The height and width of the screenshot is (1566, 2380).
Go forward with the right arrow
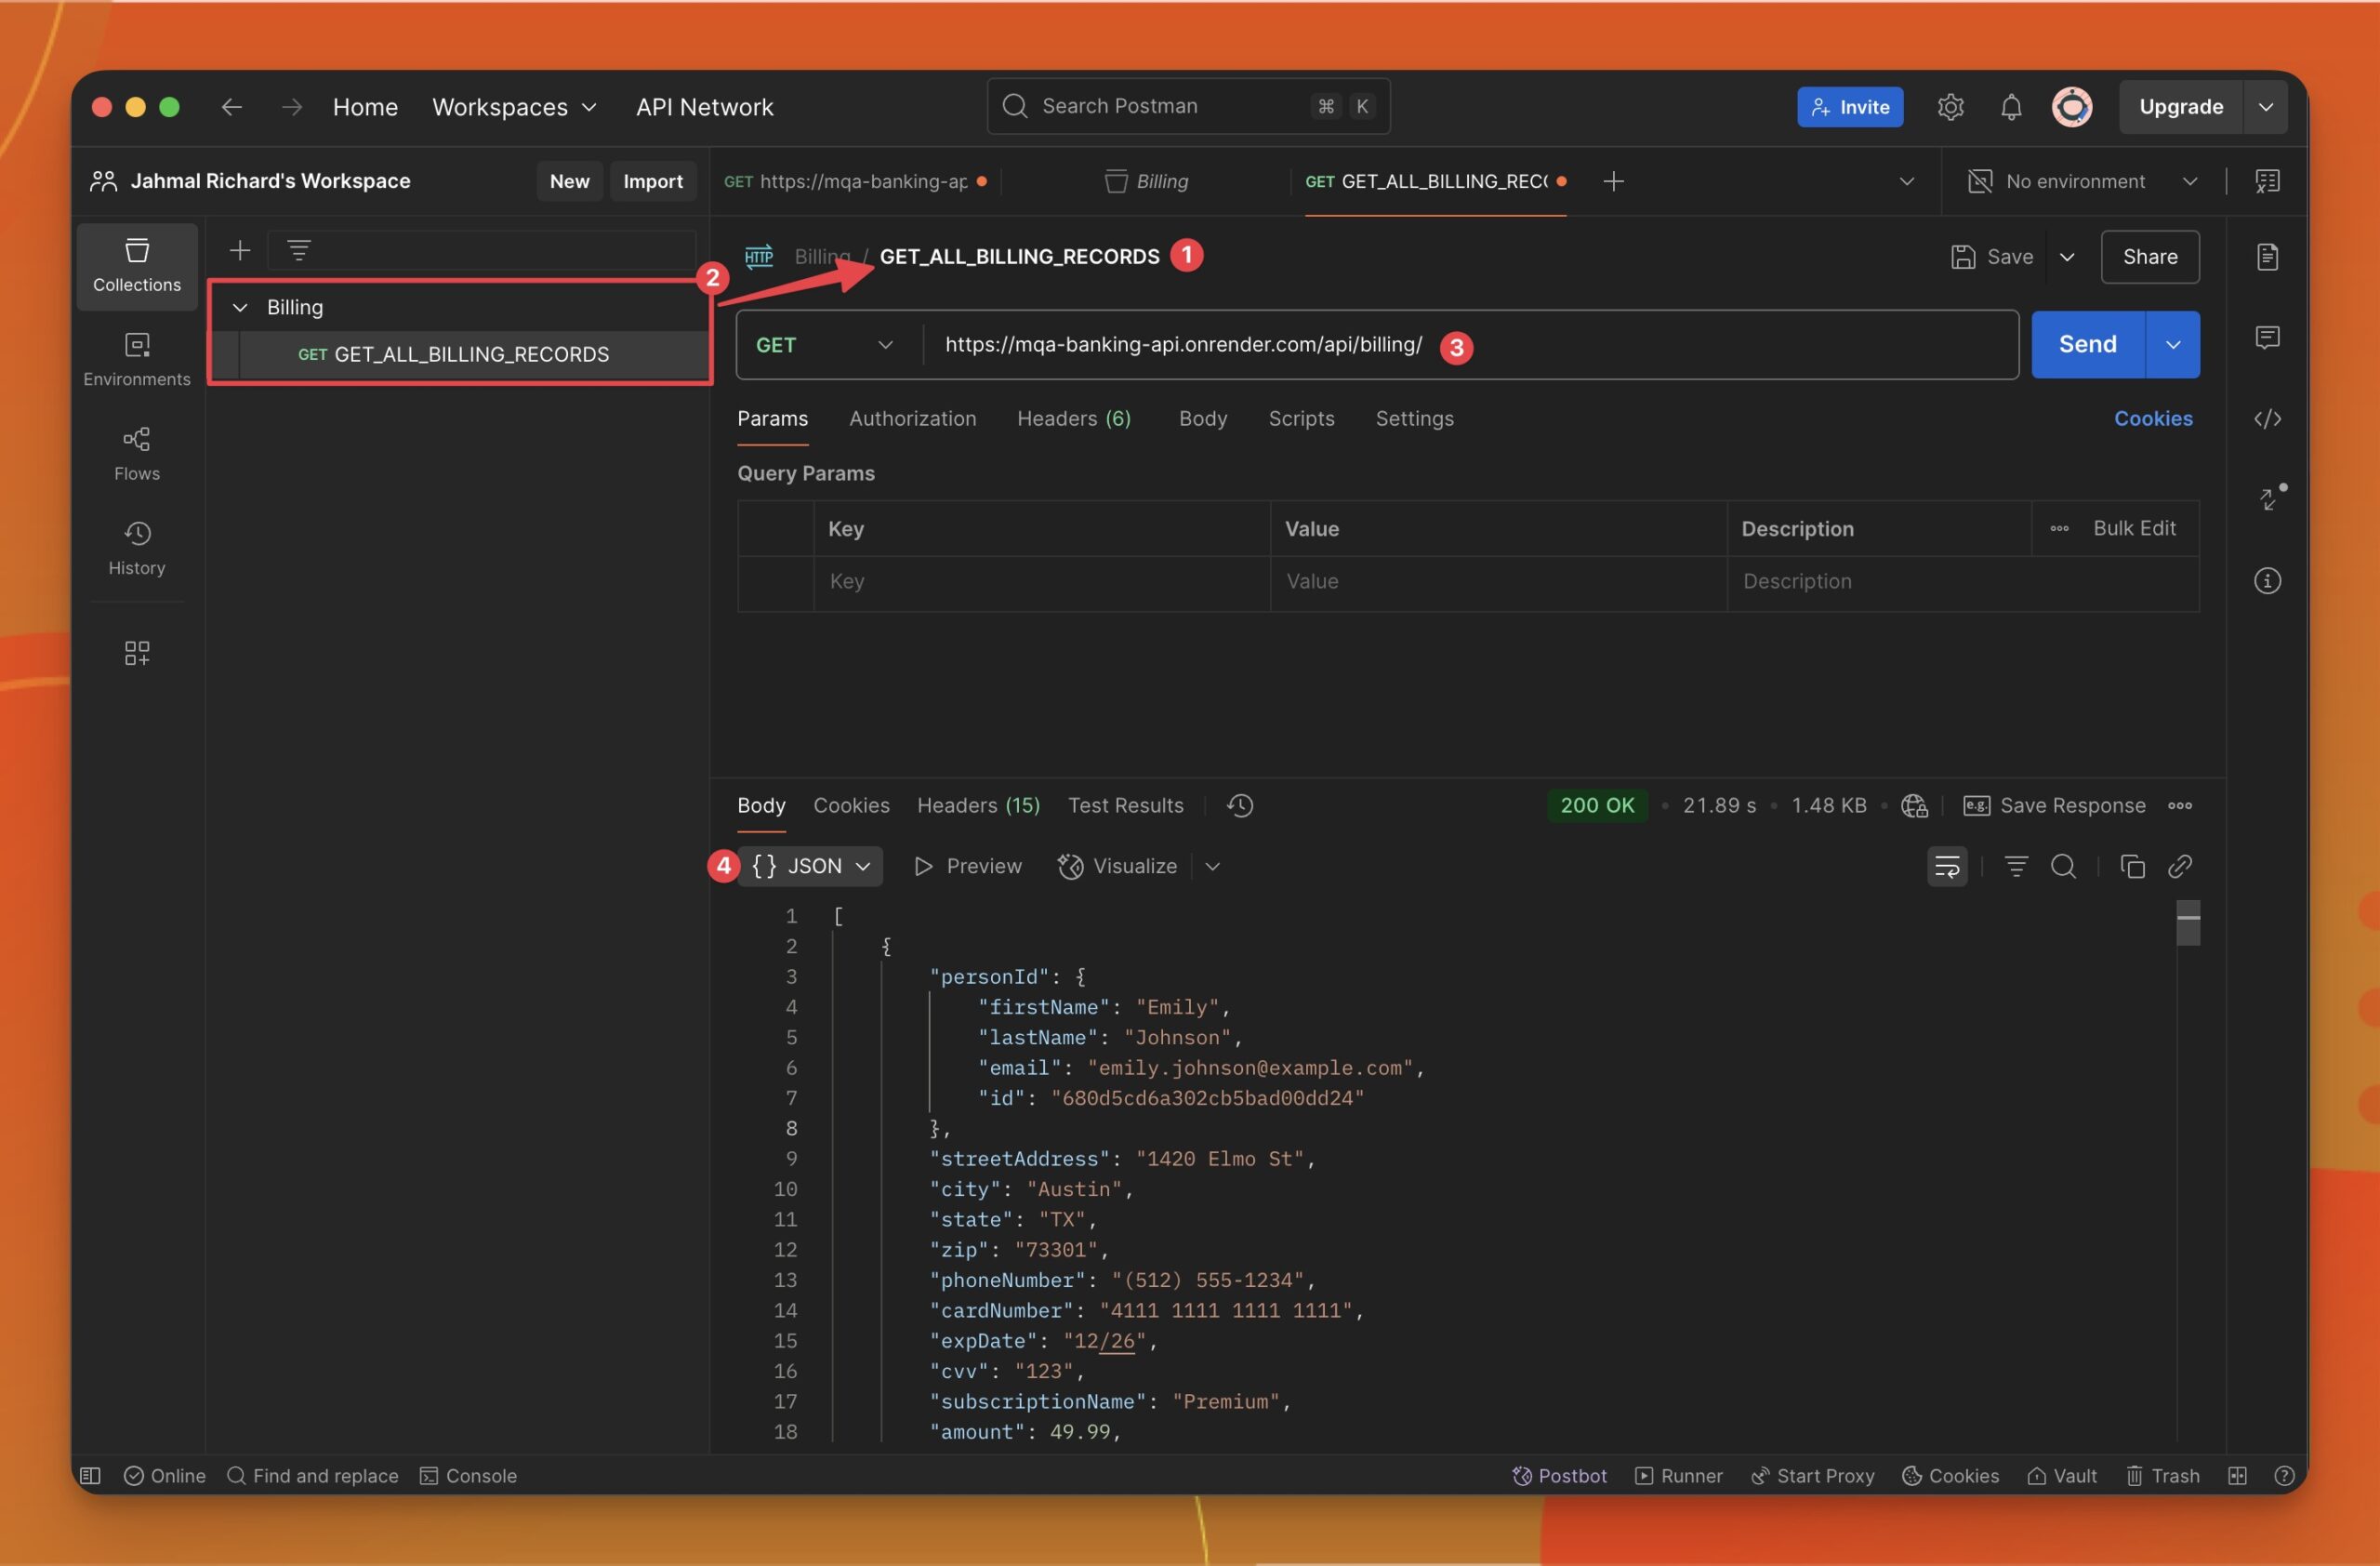click(292, 107)
